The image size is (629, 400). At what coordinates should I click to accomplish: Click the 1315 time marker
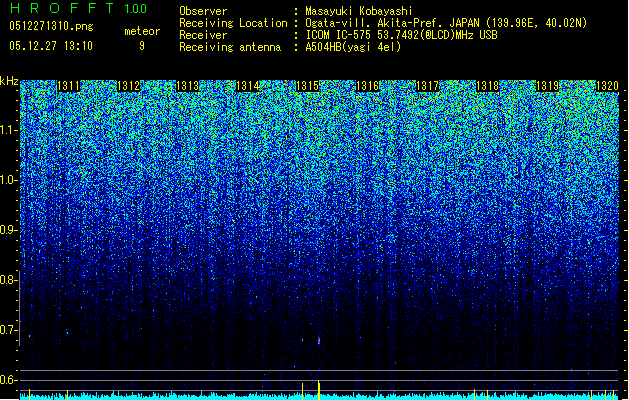(x=308, y=86)
